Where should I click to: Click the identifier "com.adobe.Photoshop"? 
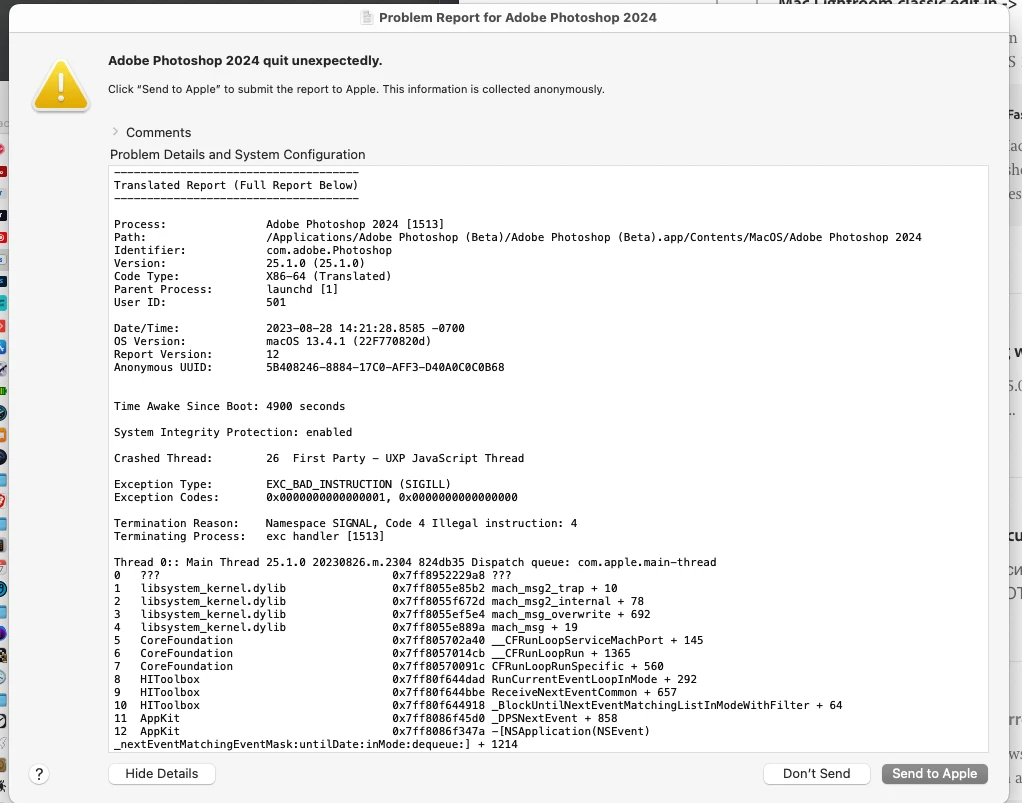coord(329,250)
